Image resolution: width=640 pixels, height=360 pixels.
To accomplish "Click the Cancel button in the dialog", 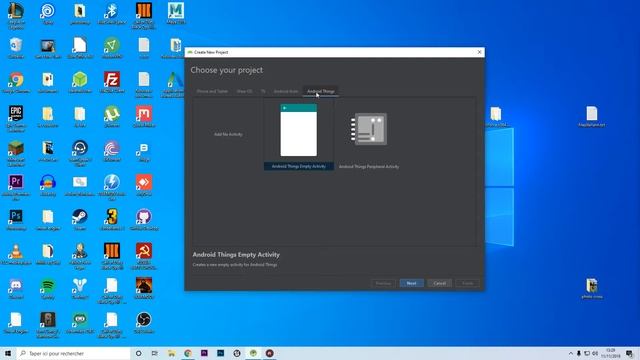I will point(440,283).
